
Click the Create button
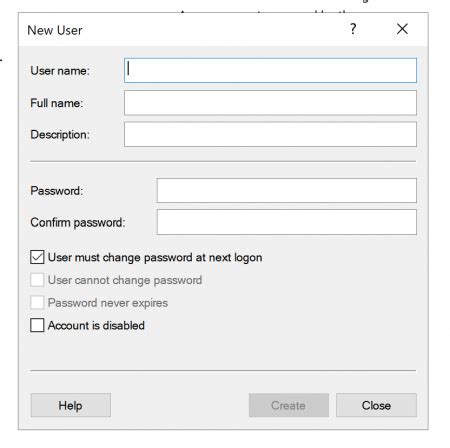(289, 405)
